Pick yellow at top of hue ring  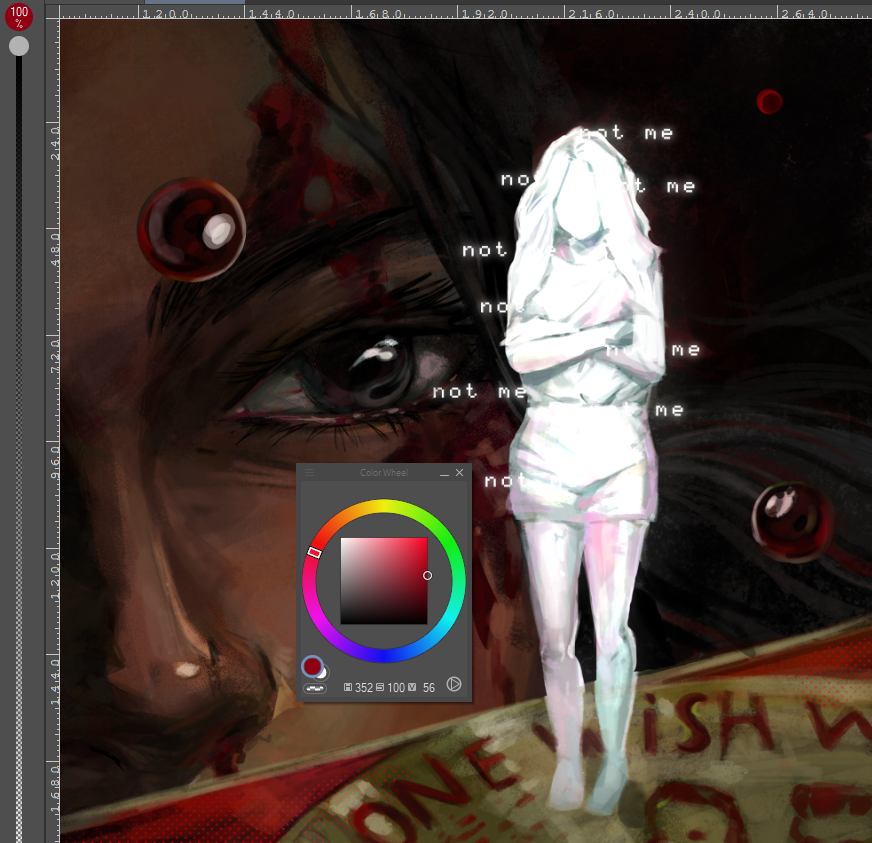click(x=384, y=505)
